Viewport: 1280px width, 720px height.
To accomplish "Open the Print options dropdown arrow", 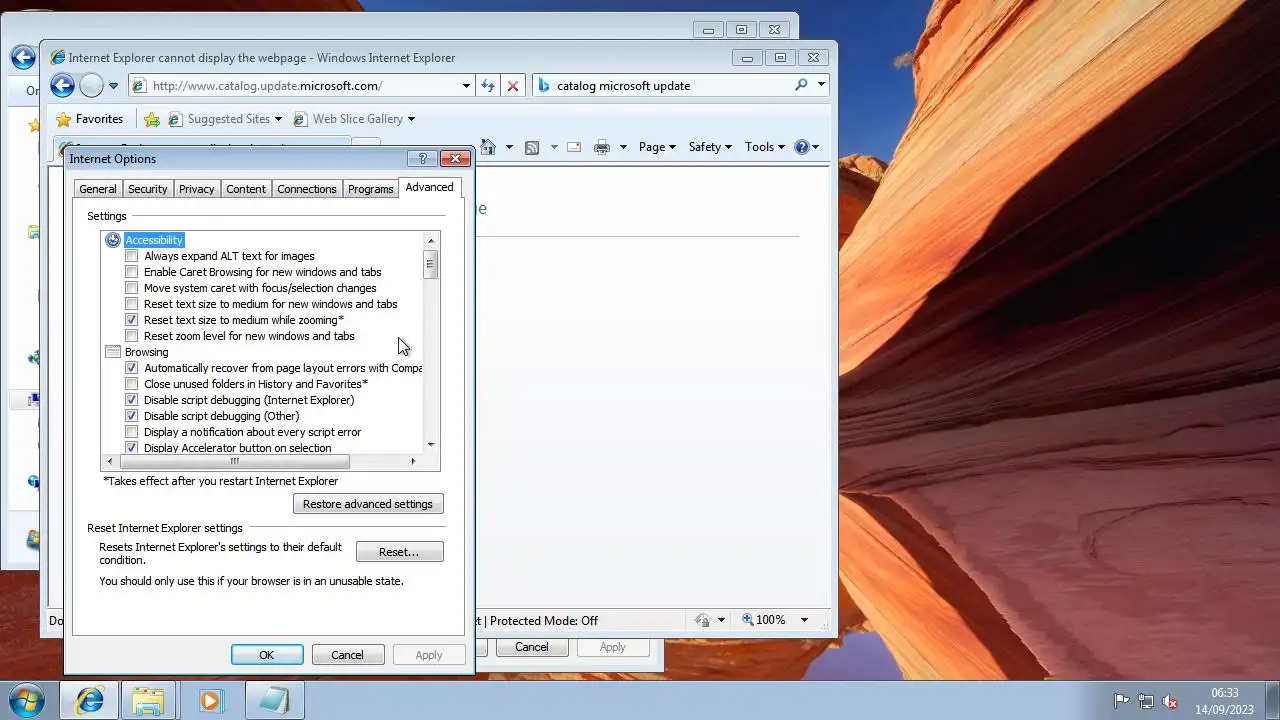I will 622,147.
